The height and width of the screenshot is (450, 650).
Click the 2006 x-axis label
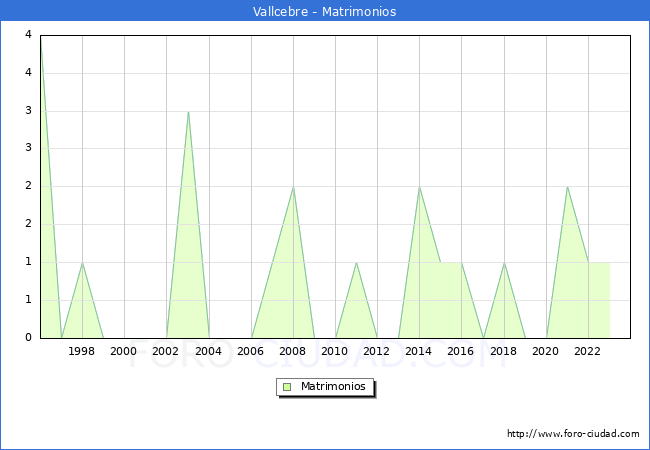[x=250, y=351]
